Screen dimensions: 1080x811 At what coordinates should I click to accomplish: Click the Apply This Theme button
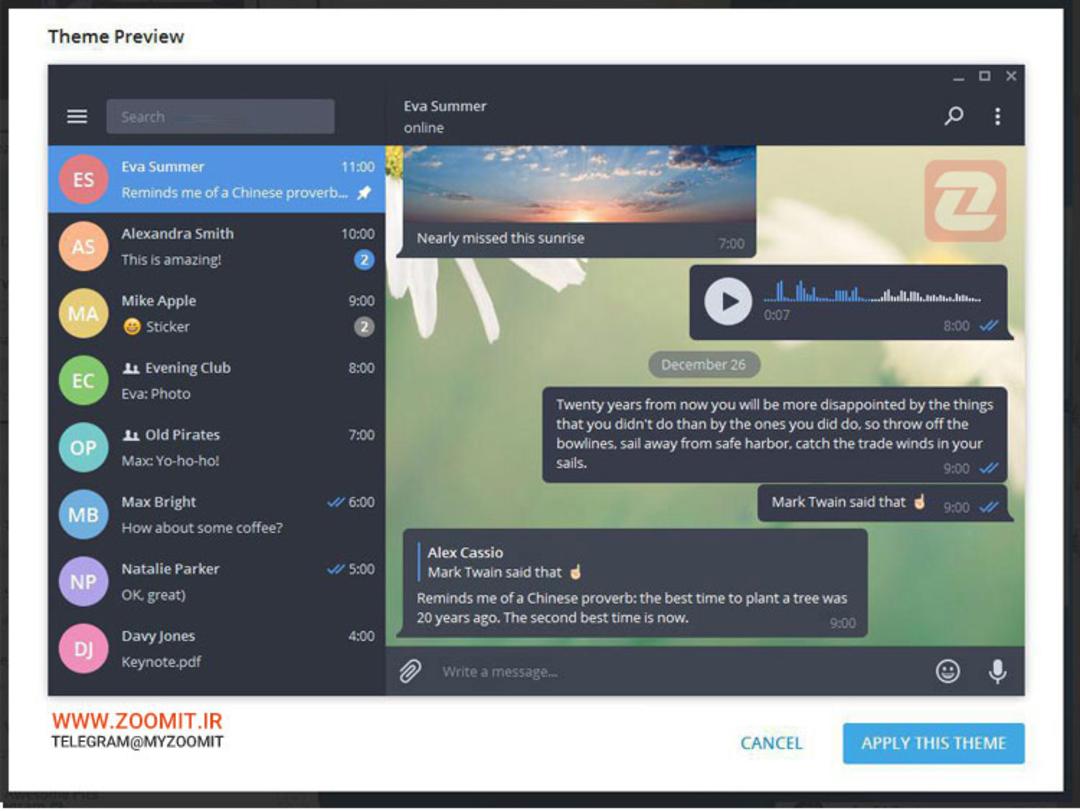[933, 743]
